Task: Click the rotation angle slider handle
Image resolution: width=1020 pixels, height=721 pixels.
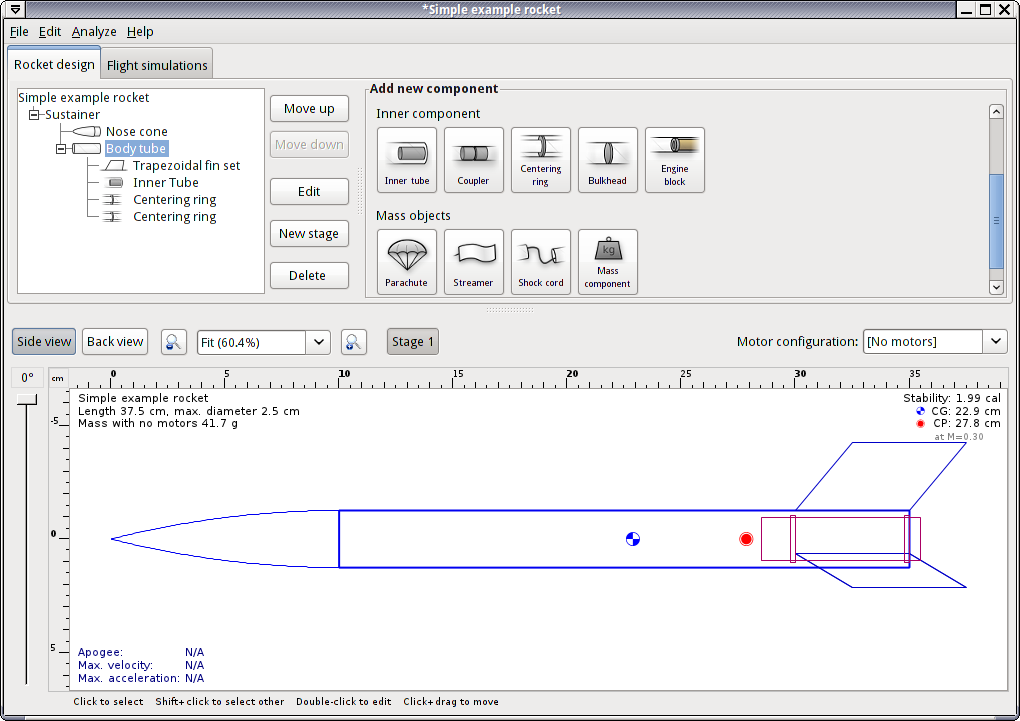Action: [28, 400]
